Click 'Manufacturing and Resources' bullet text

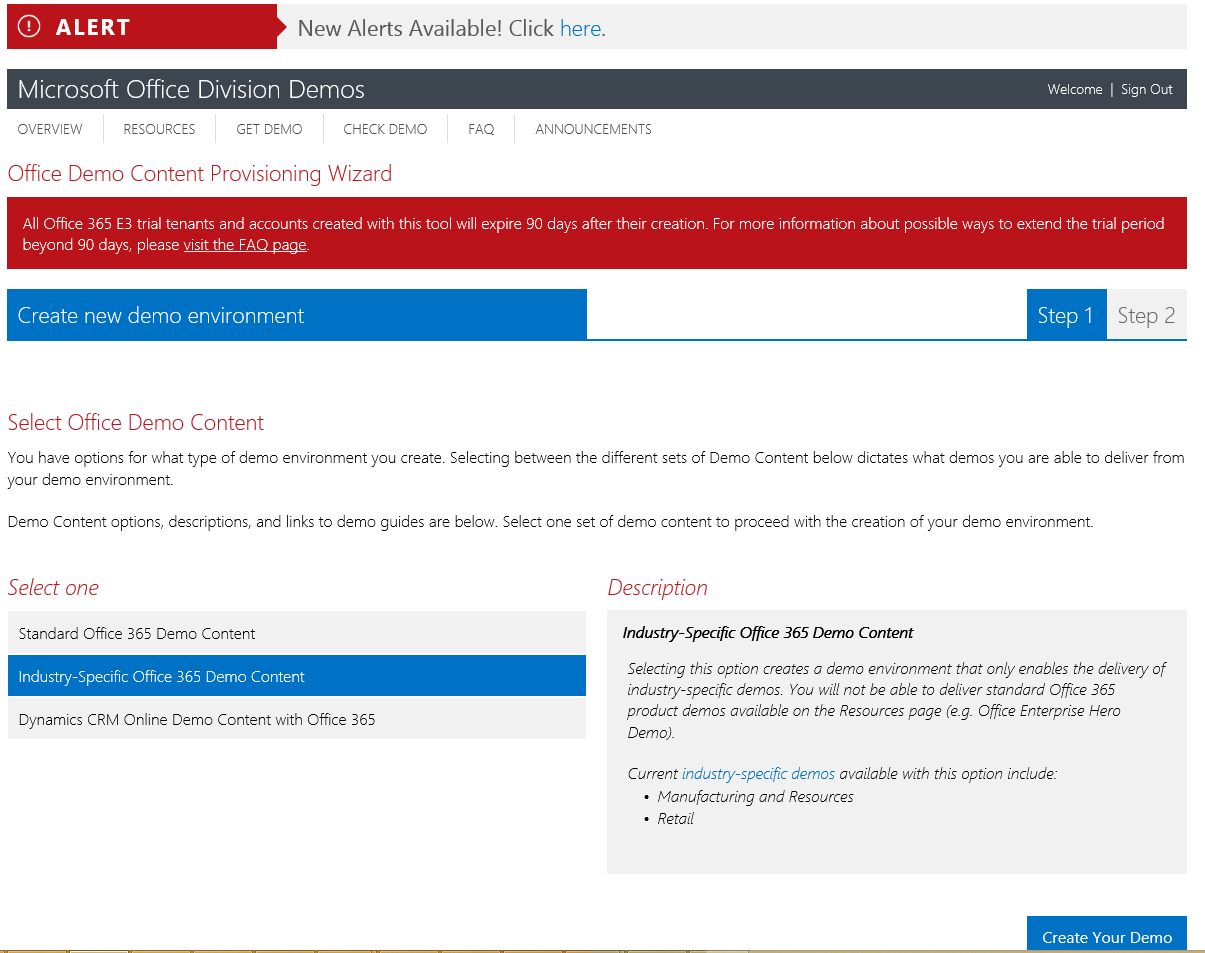click(756, 797)
